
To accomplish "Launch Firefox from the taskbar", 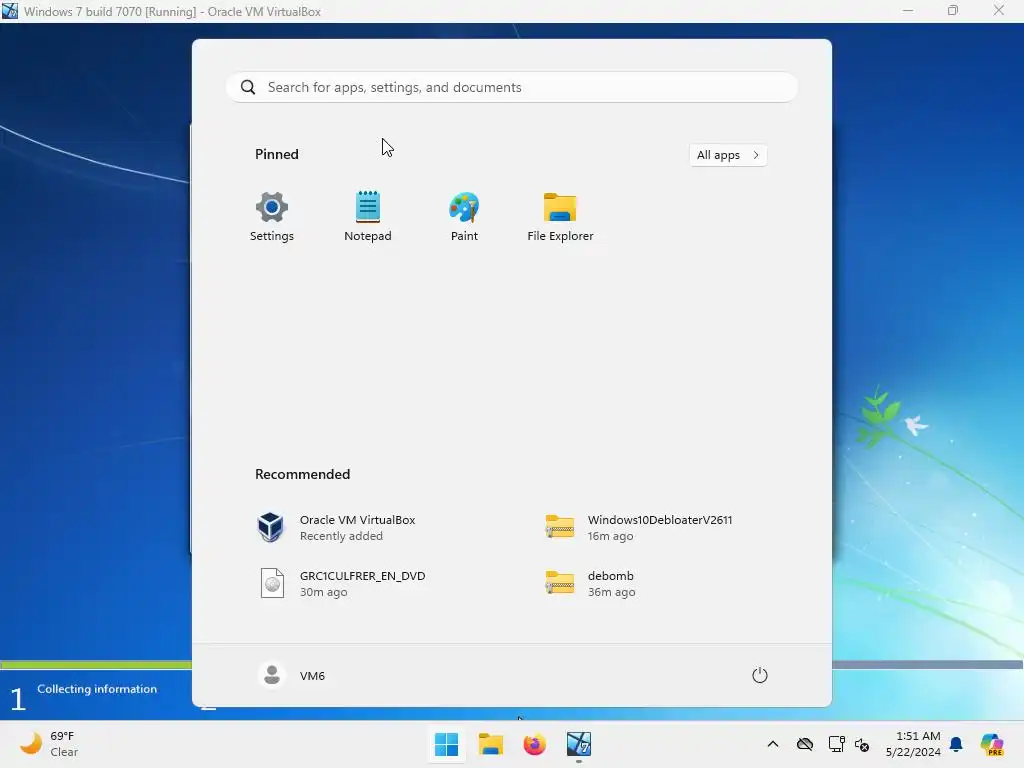I will coord(534,744).
